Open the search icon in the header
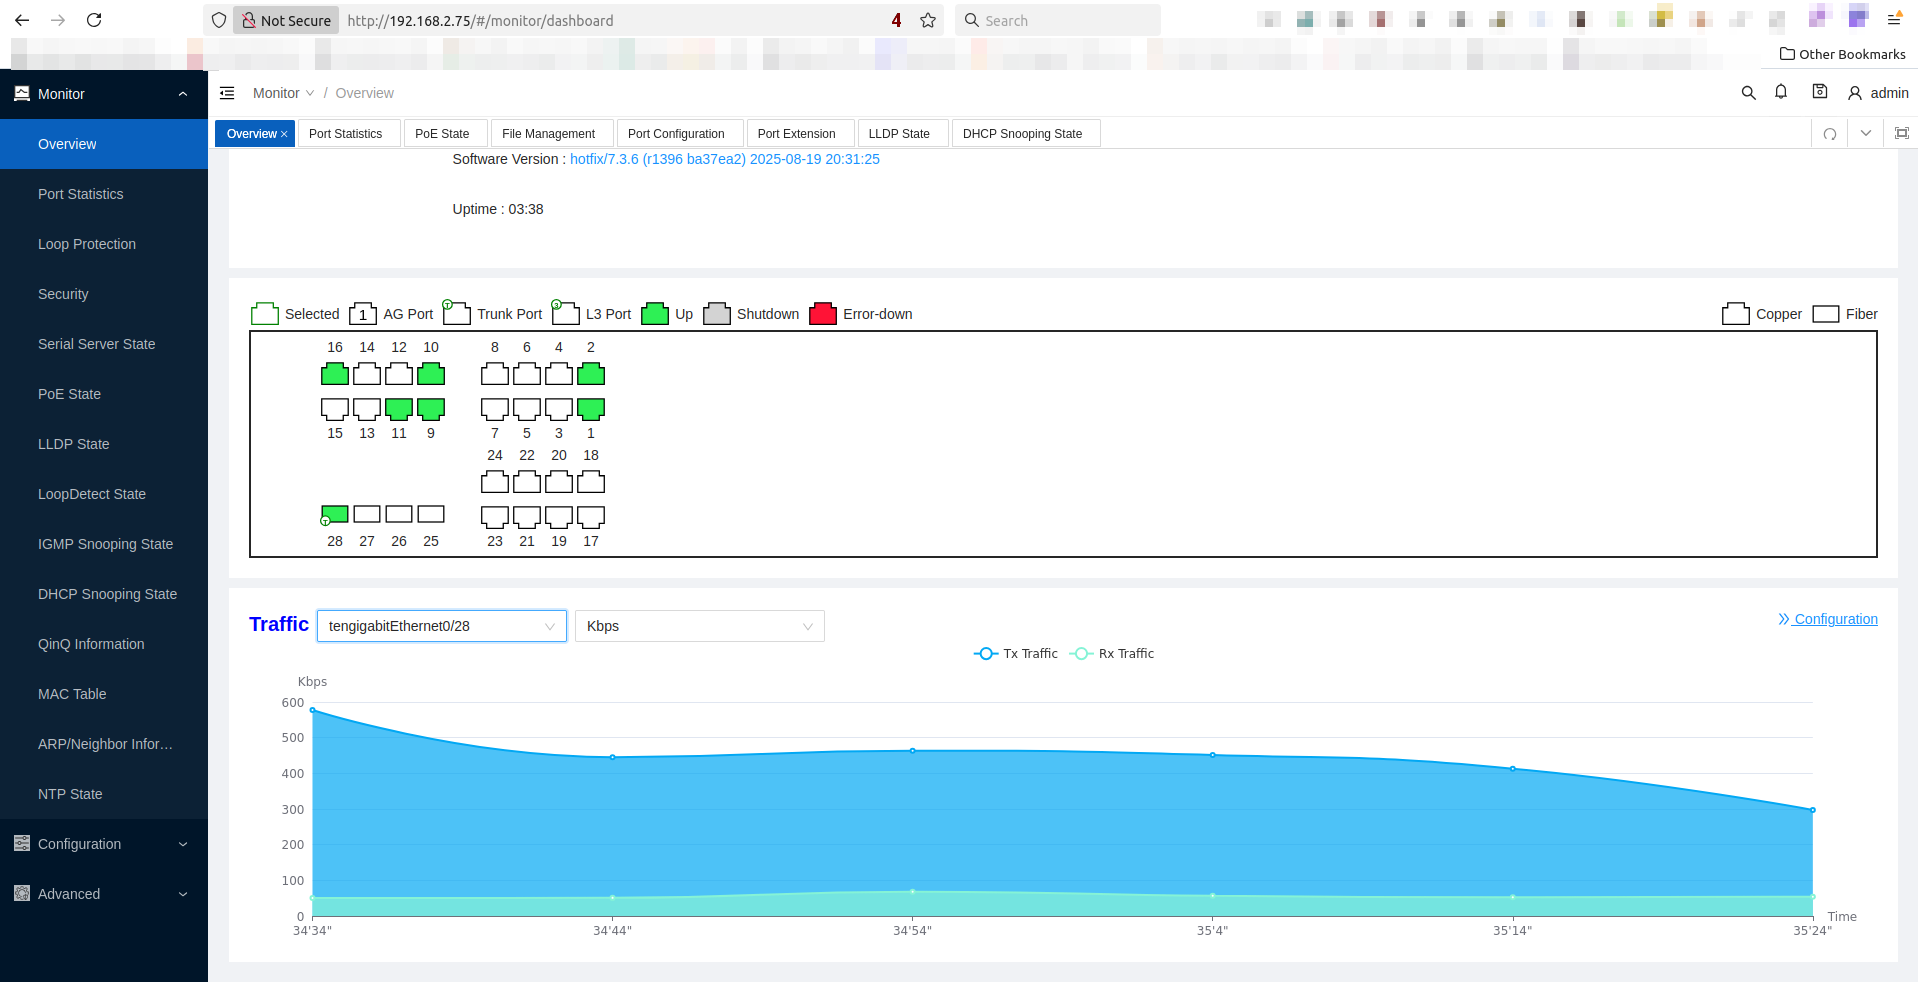Viewport: 1918px width, 982px height. pyautogui.click(x=1748, y=93)
